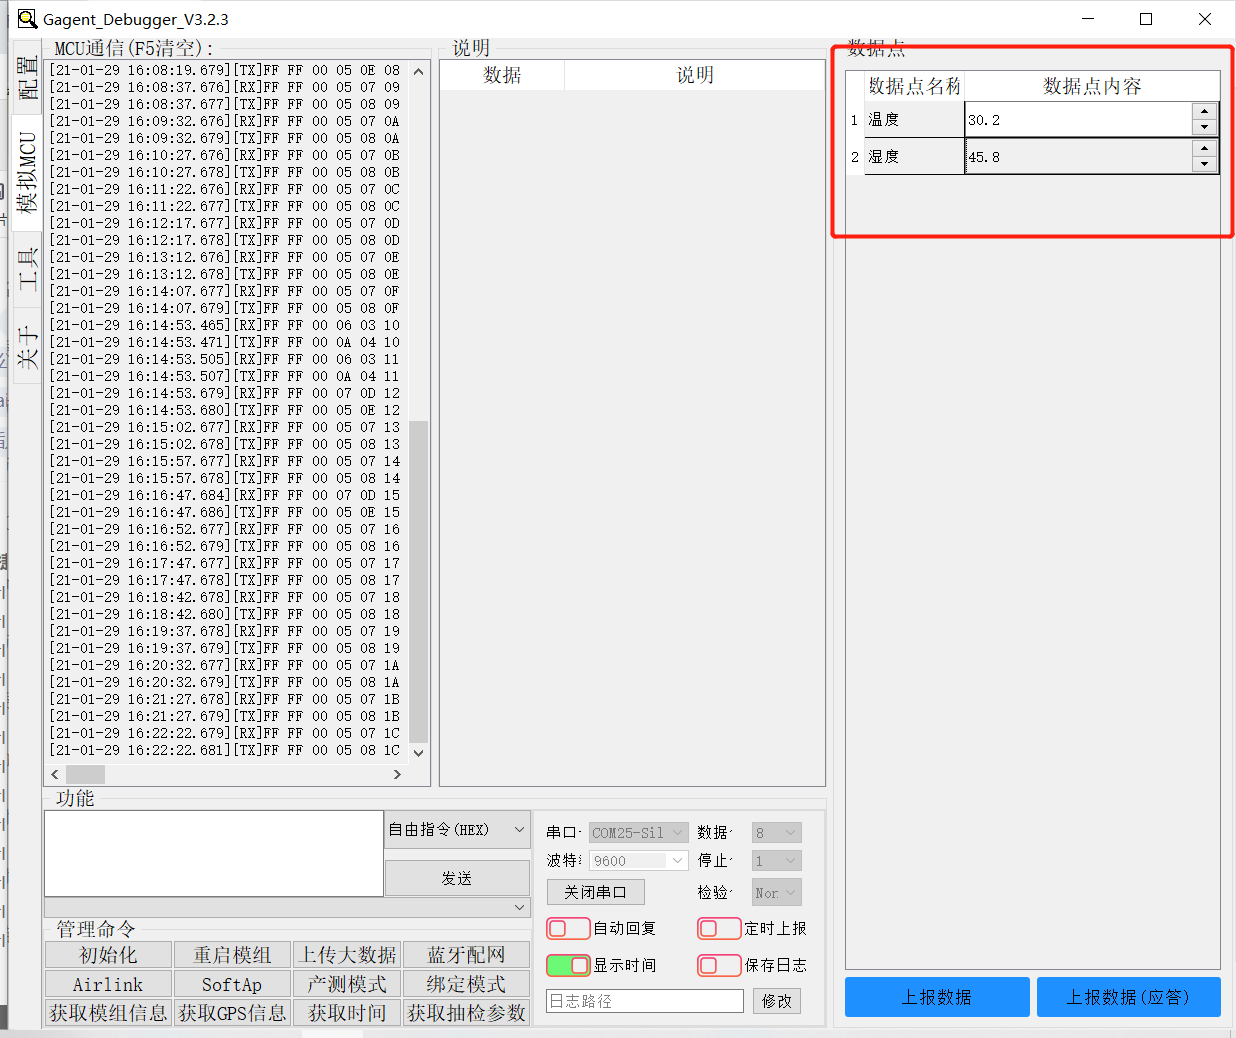The width and height of the screenshot is (1236, 1038).
Task: Click the 初始化 management command
Action: (108, 954)
